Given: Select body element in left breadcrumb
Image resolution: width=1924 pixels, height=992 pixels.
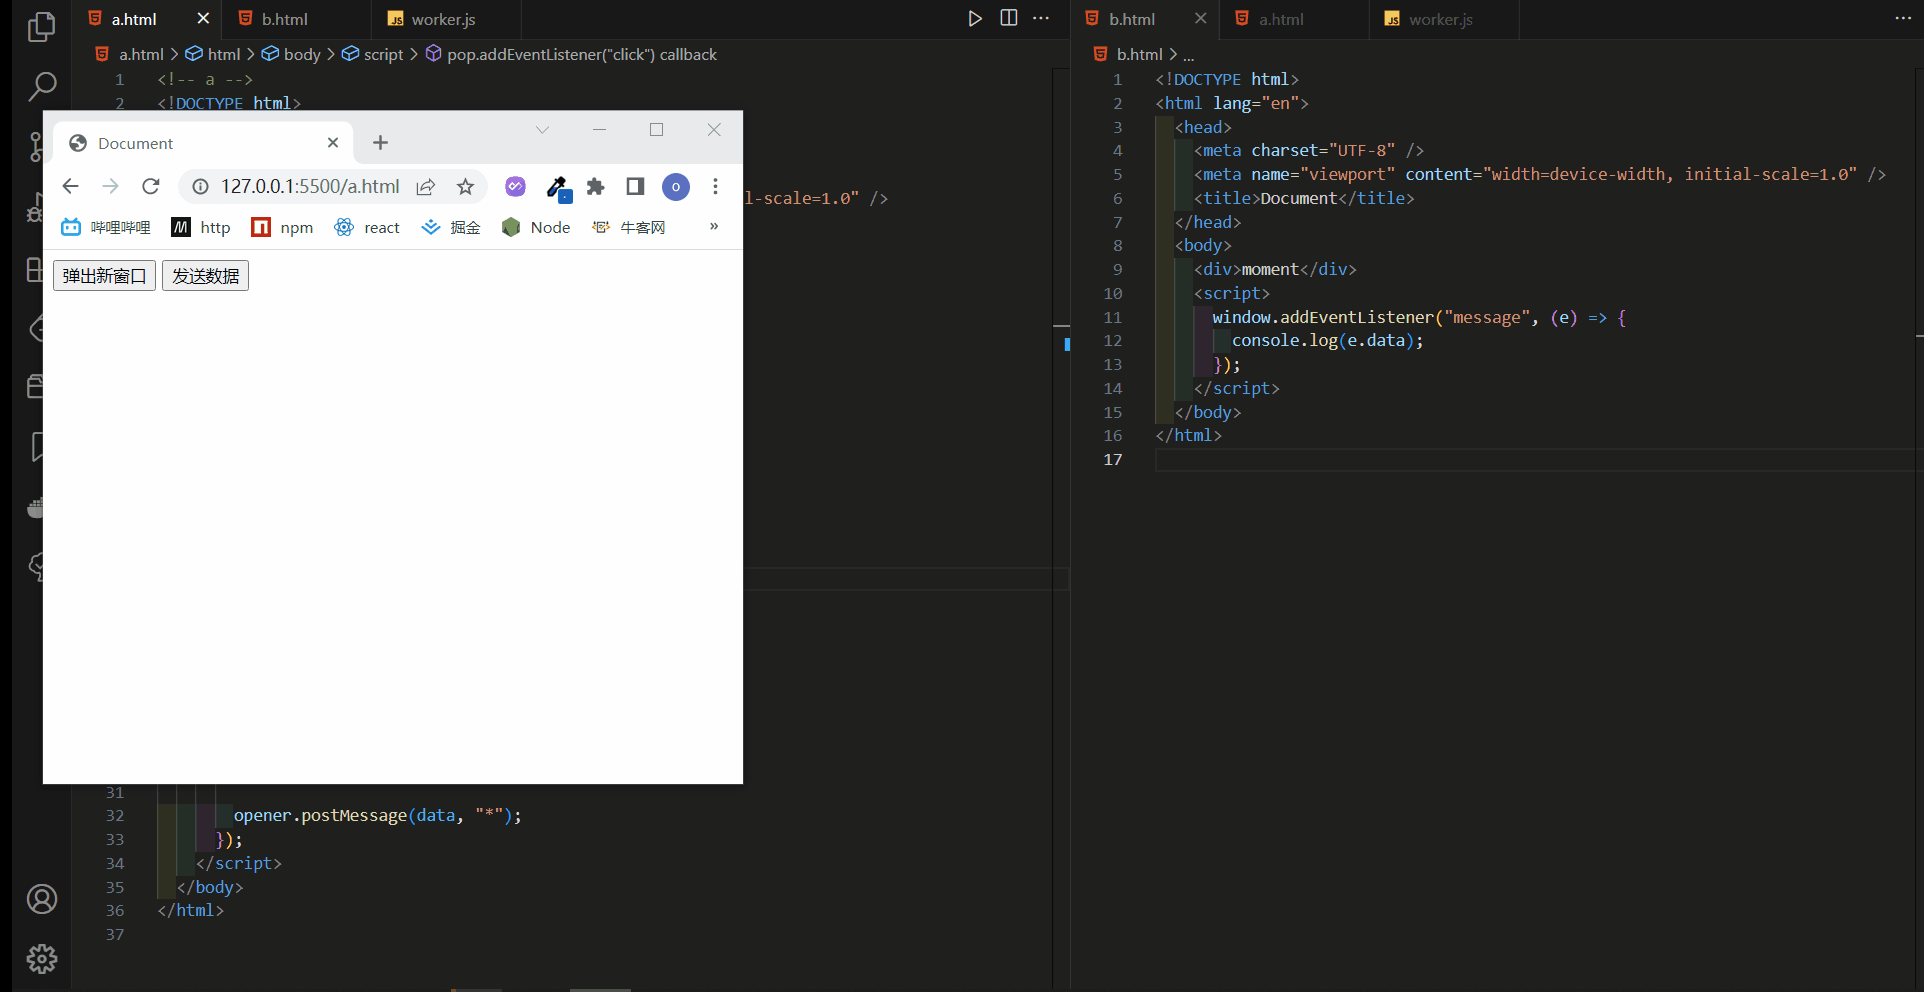Looking at the screenshot, I should (x=291, y=54).
